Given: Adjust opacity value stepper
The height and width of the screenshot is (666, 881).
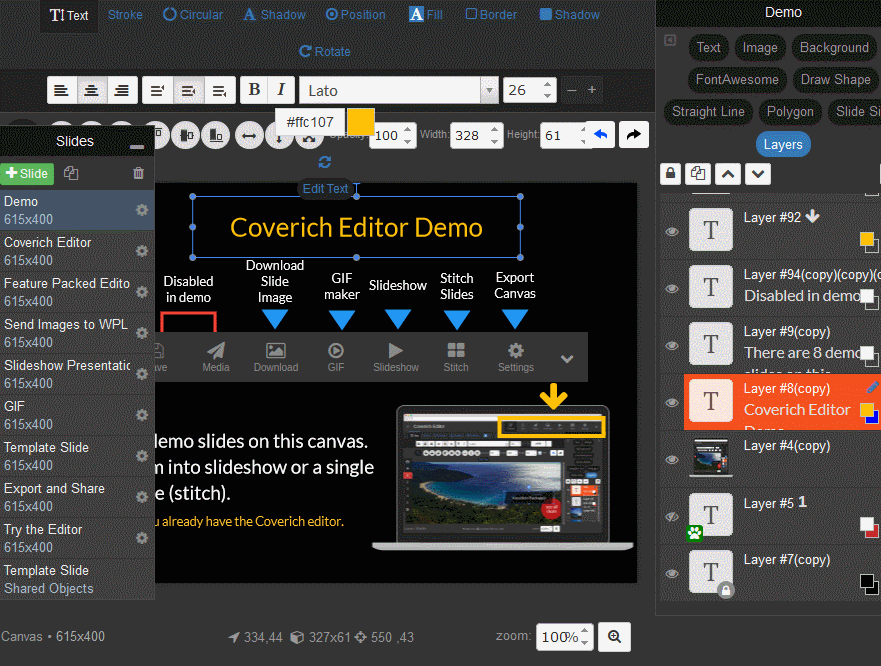Looking at the screenshot, I should click(x=408, y=135).
